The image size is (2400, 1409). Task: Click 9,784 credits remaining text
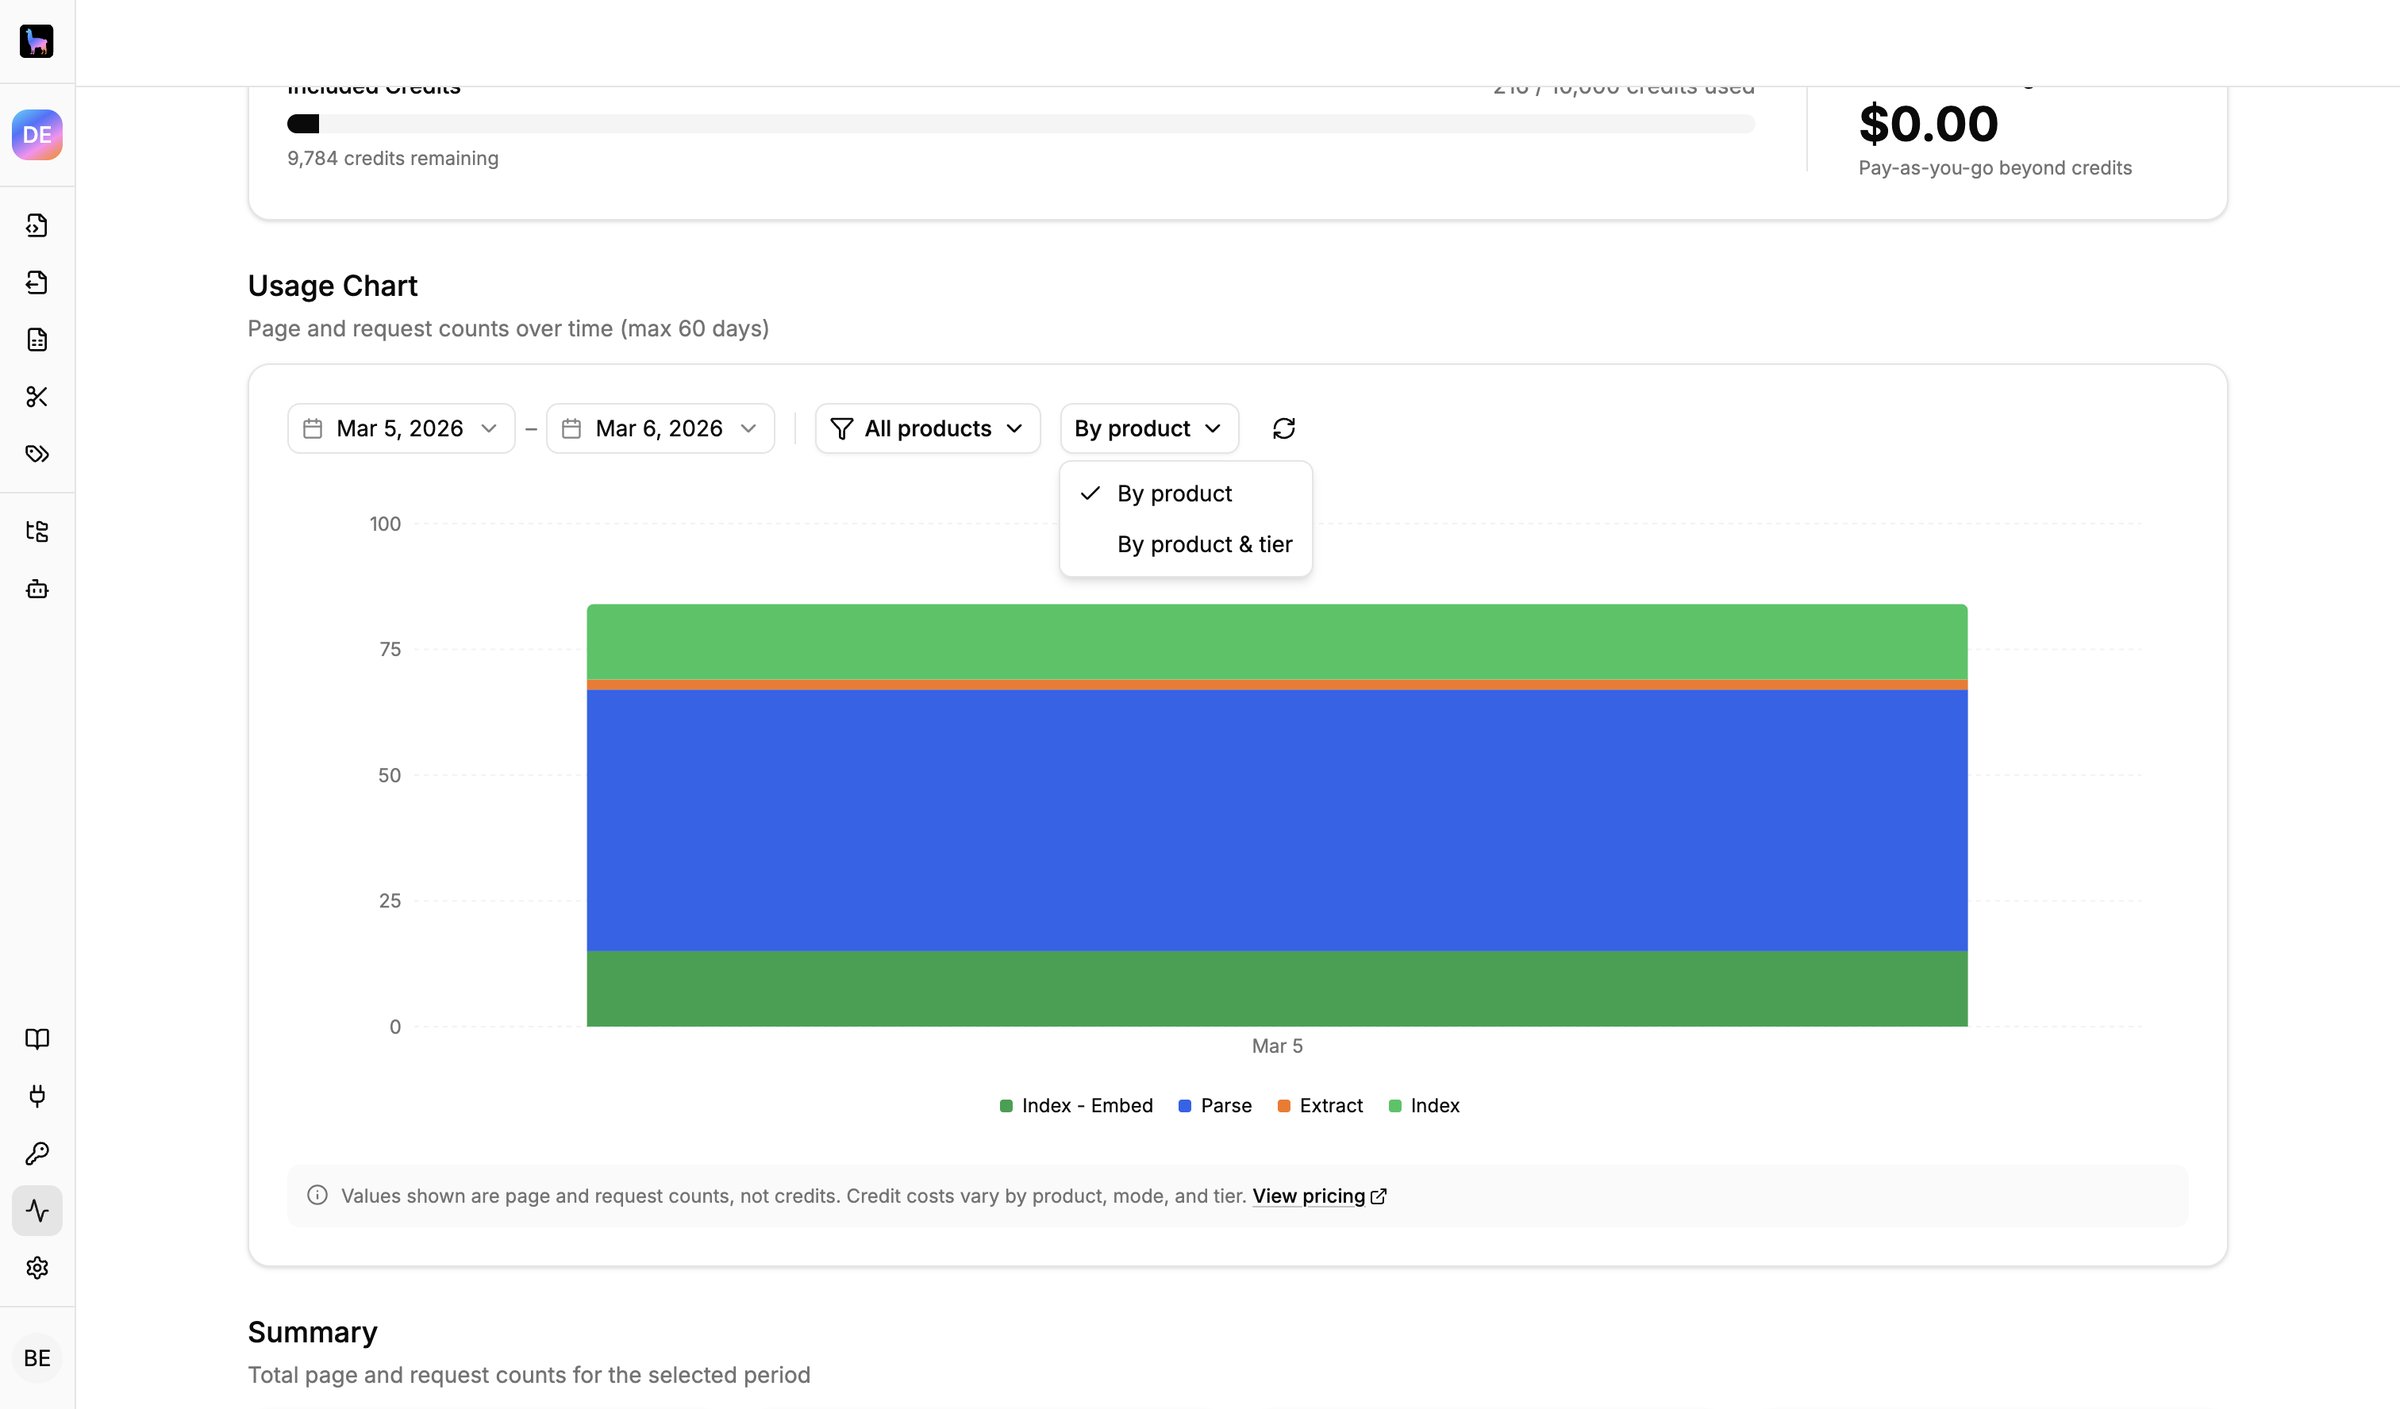(393, 158)
